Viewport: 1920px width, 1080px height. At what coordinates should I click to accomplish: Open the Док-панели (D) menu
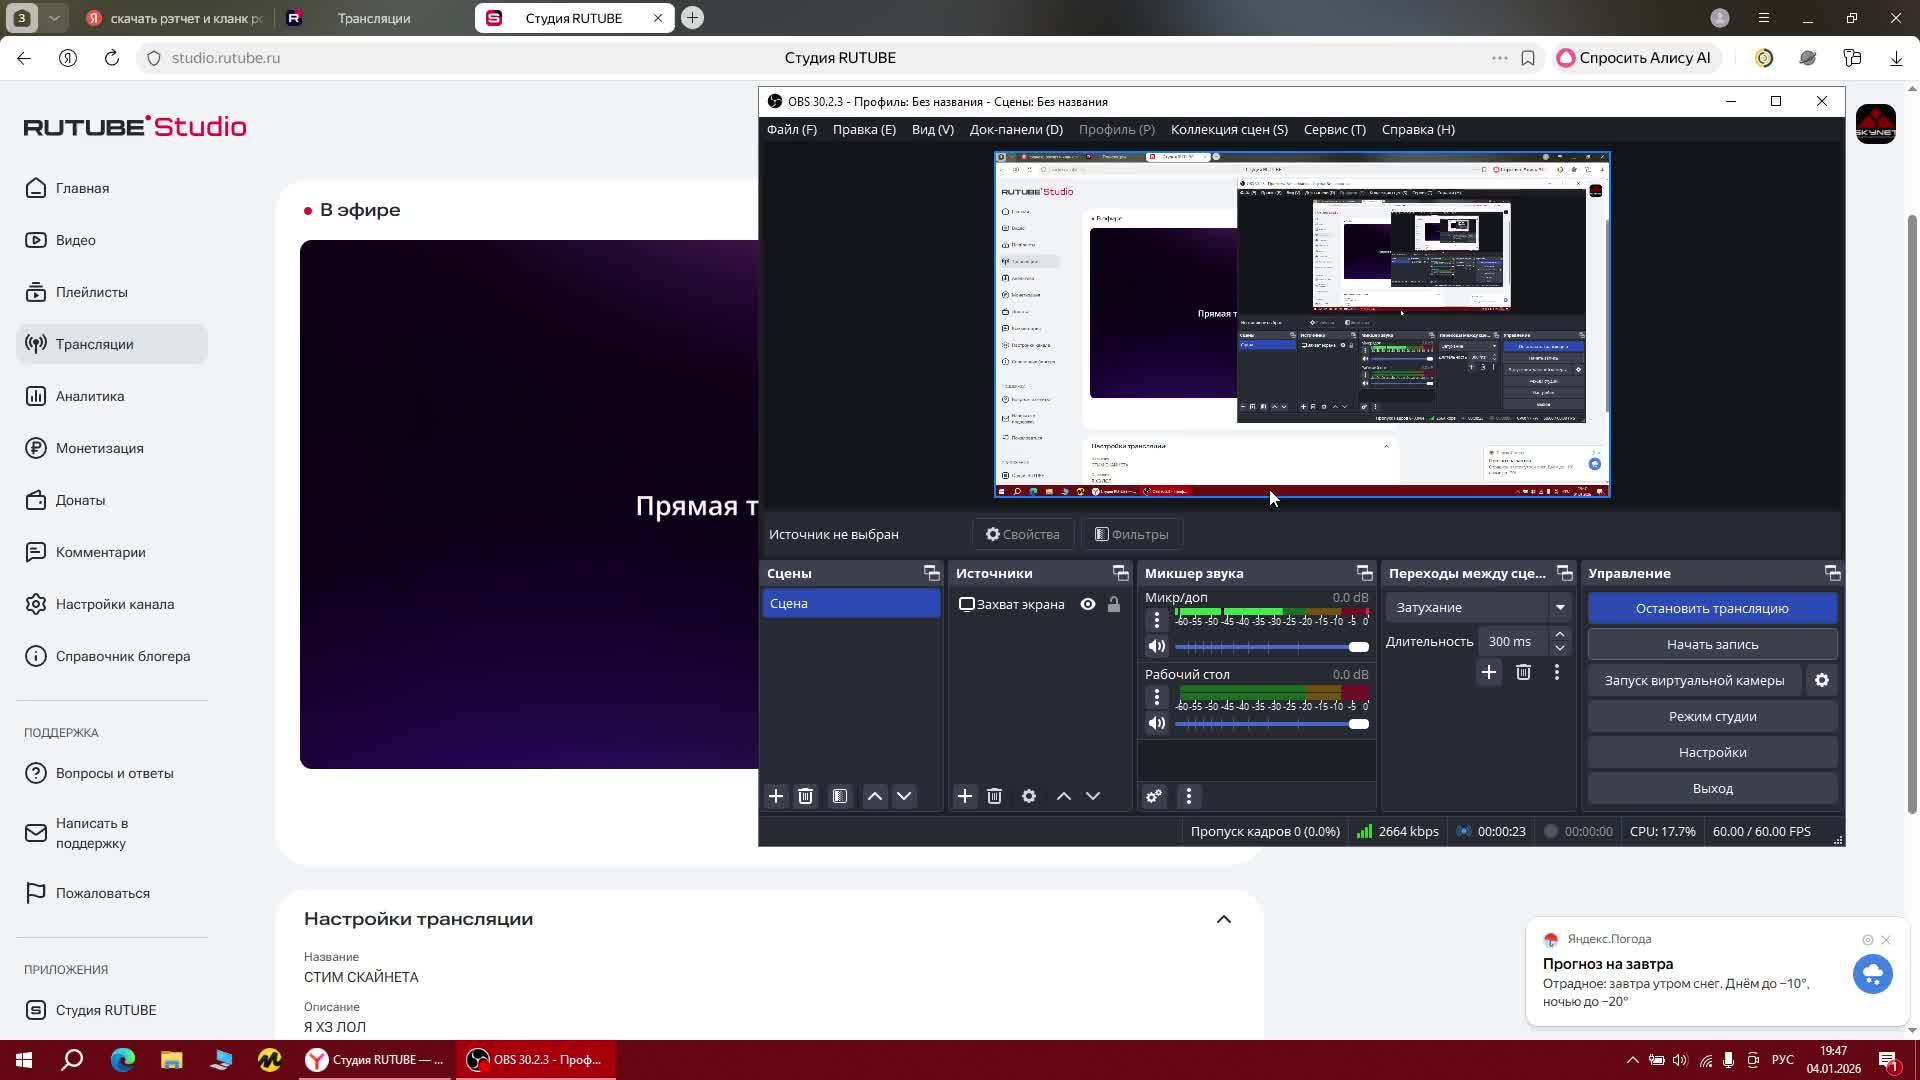tap(1016, 129)
